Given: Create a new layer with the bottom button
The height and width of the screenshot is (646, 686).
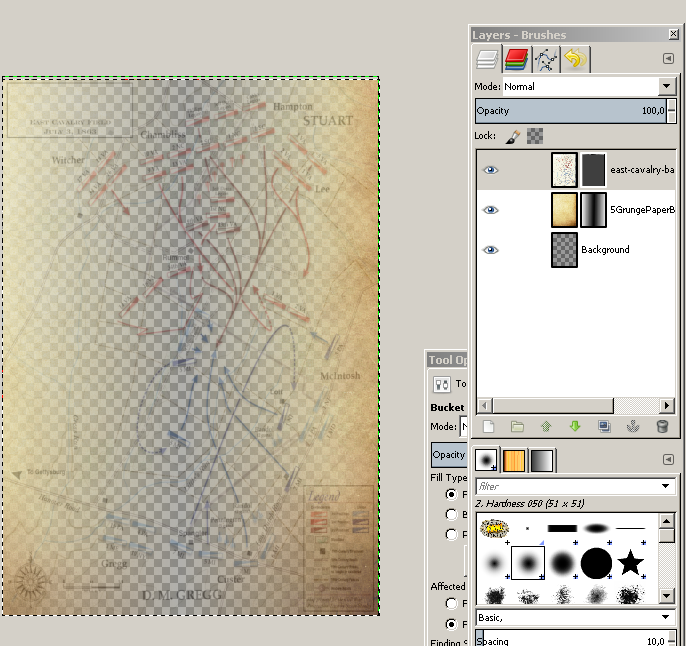Looking at the screenshot, I should (x=489, y=426).
